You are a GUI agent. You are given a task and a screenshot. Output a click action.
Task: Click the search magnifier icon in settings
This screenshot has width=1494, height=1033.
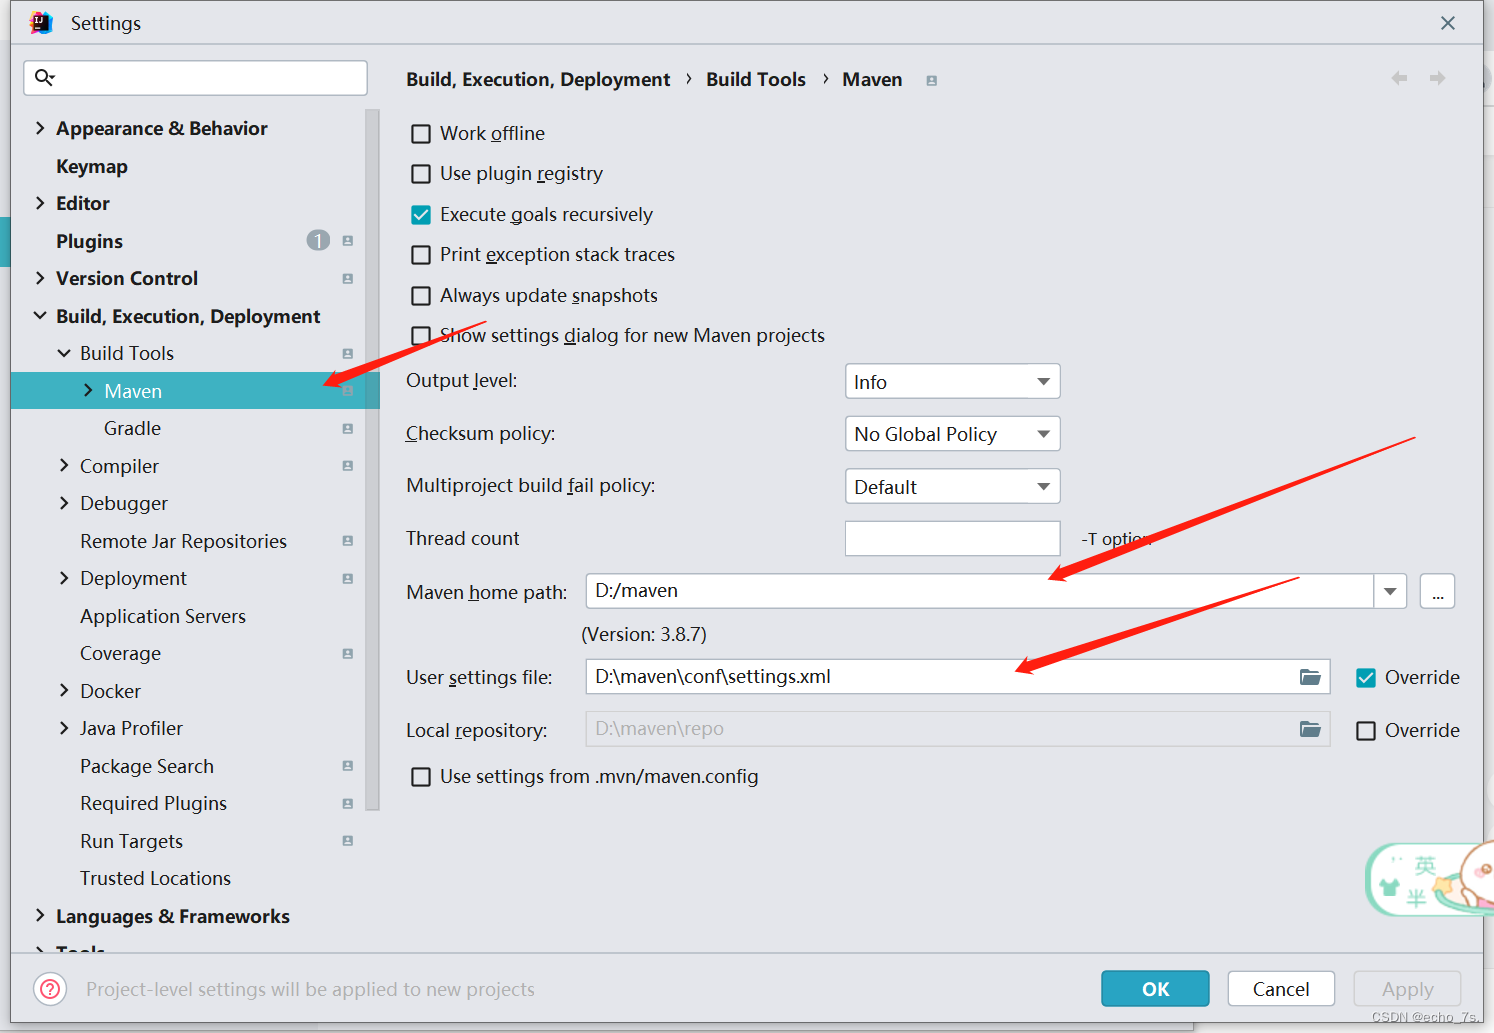pyautogui.click(x=44, y=77)
